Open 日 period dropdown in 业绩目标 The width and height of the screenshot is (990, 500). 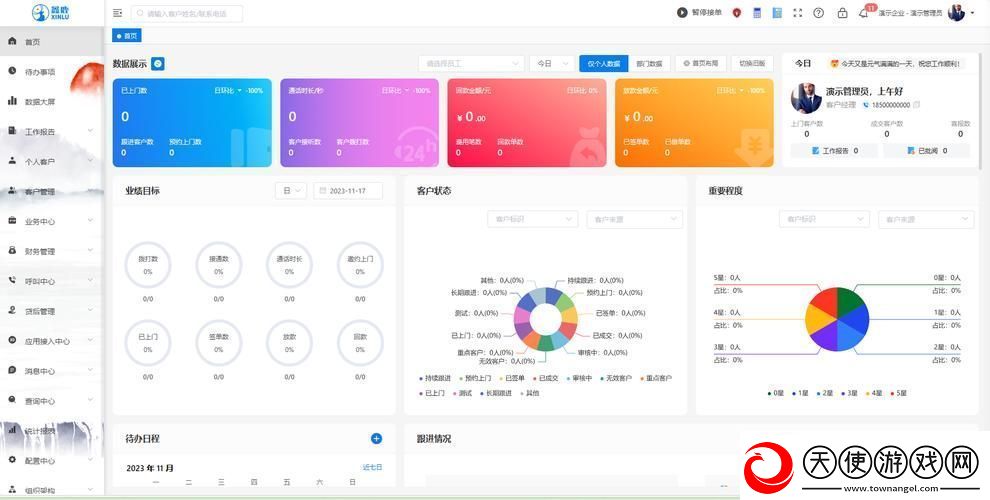pyautogui.click(x=291, y=191)
